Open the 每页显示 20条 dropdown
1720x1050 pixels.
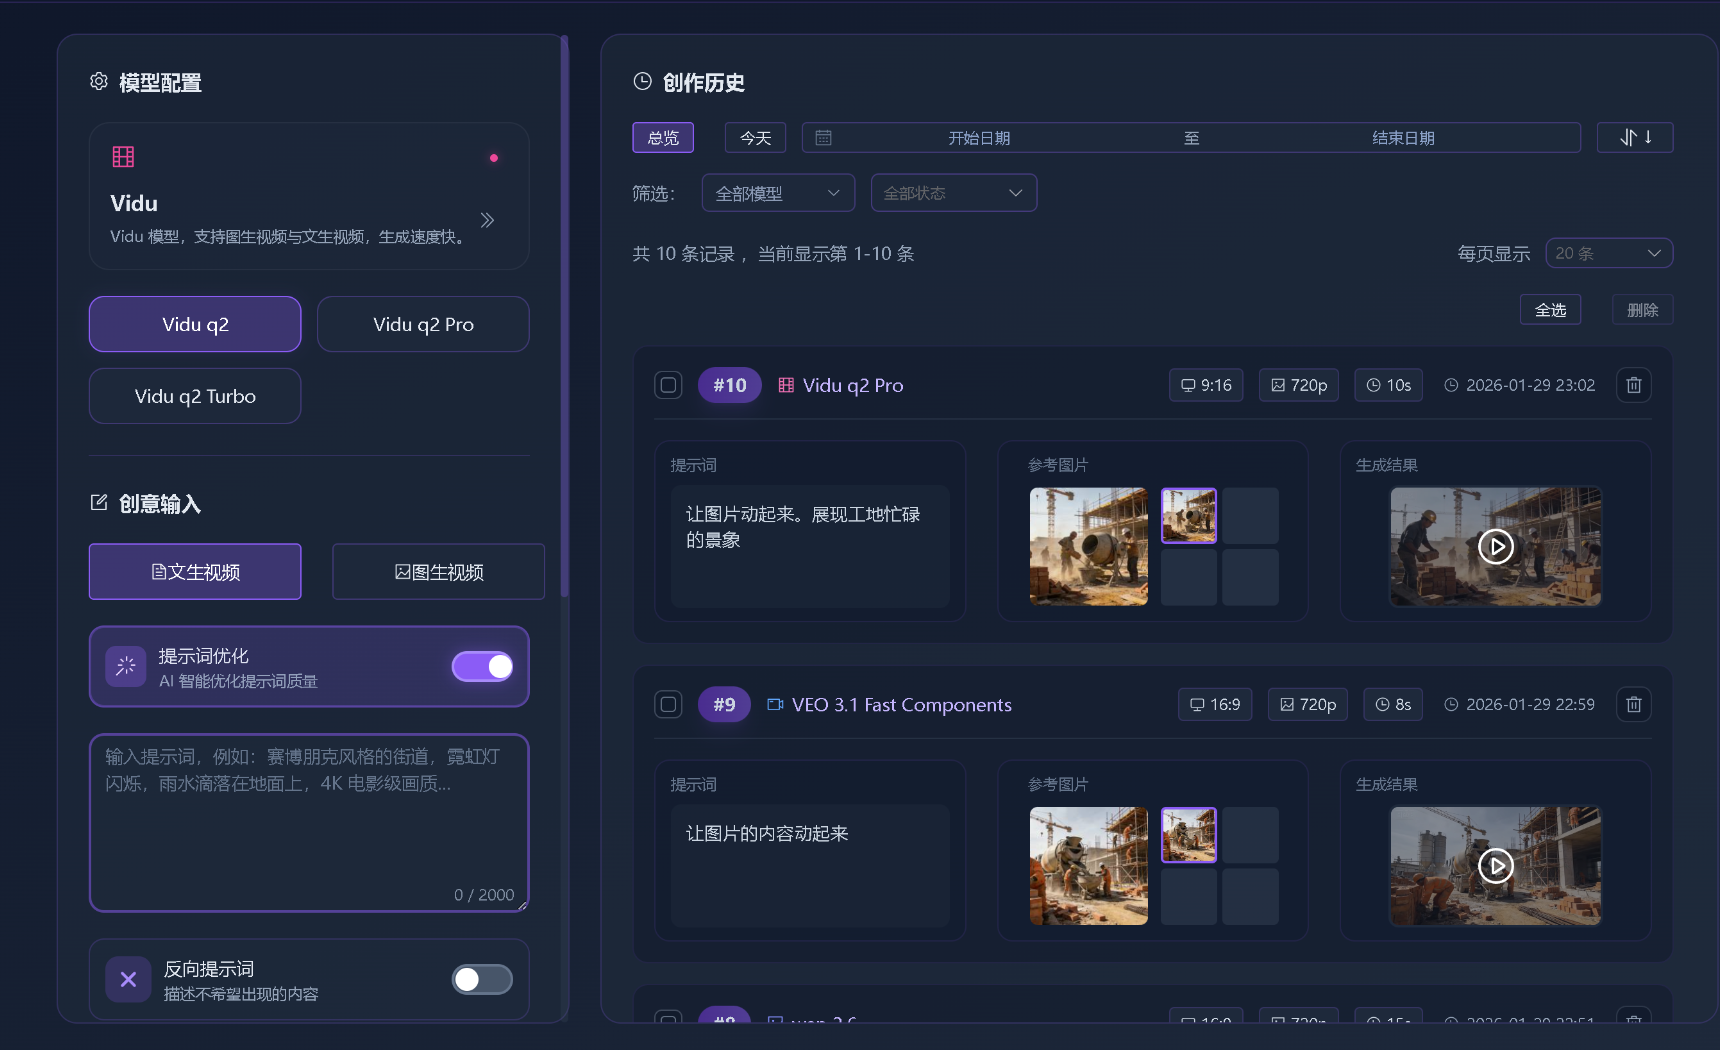pos(1608,253)
